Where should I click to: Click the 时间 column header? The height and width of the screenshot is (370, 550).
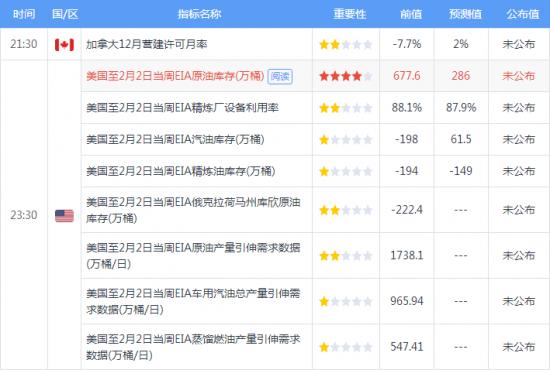[x=24, y=14]
